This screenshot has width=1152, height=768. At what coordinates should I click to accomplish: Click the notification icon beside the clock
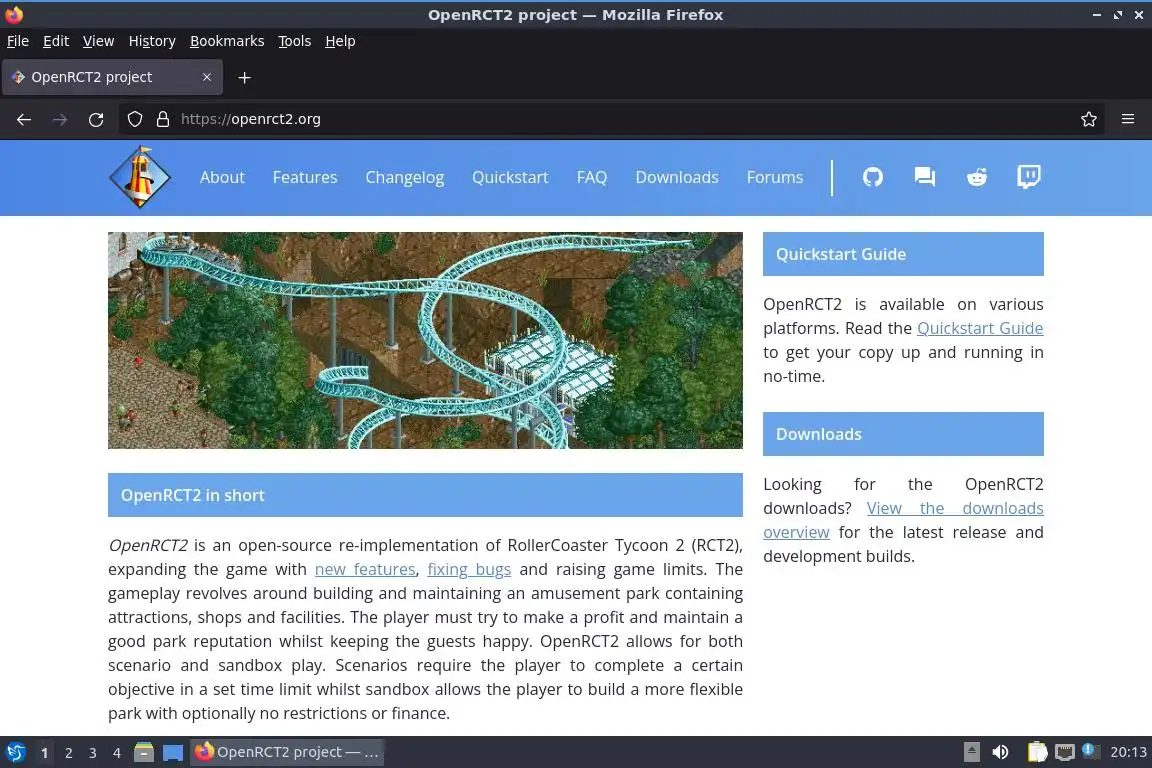tap(1091, 751)
